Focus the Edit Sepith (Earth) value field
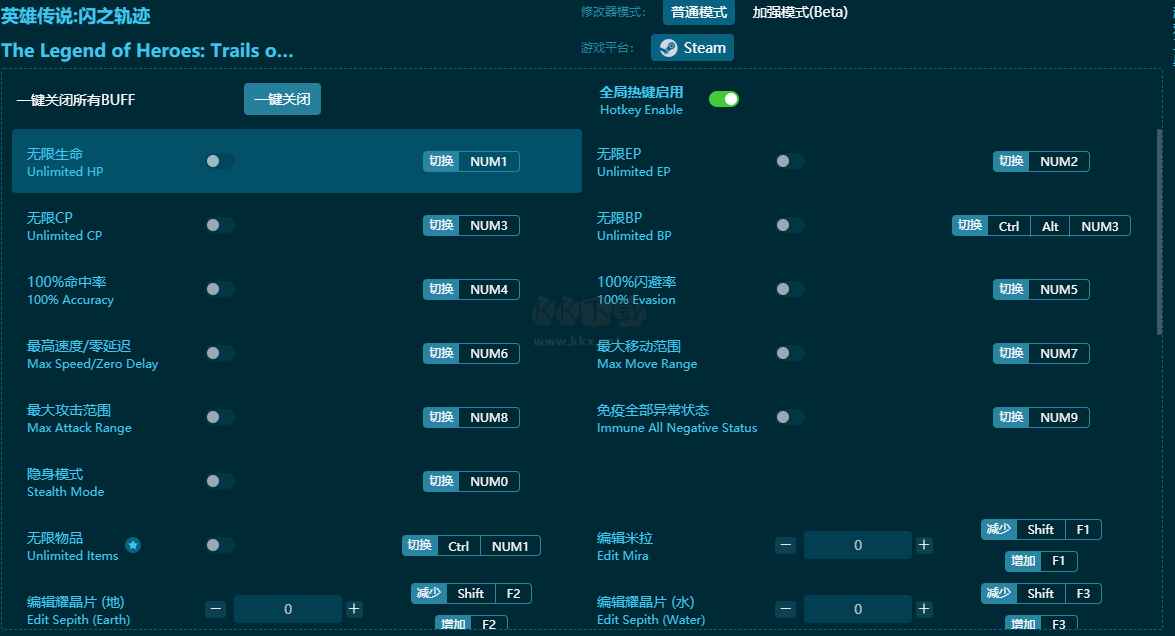 [288, 609]
